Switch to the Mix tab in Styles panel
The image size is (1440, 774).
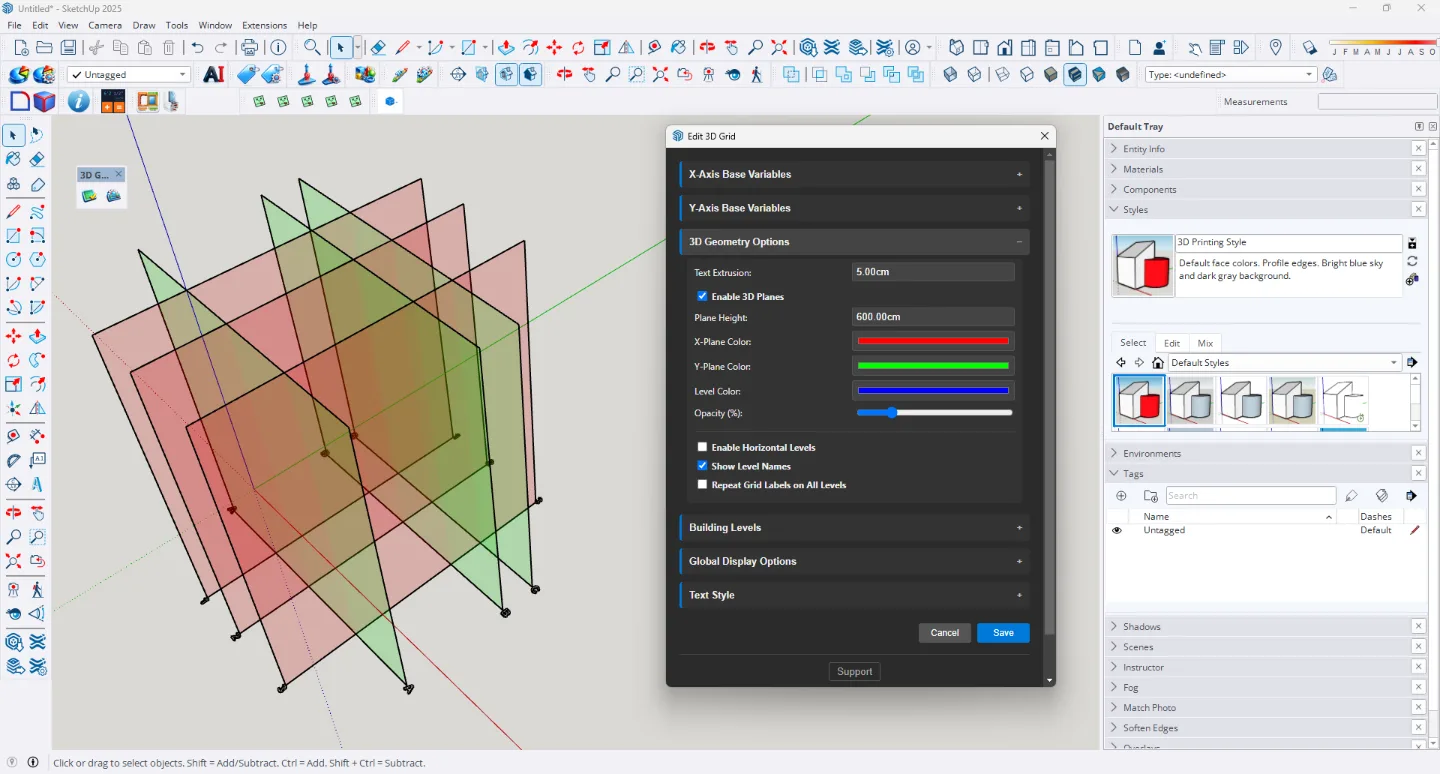pos(1205,343)
